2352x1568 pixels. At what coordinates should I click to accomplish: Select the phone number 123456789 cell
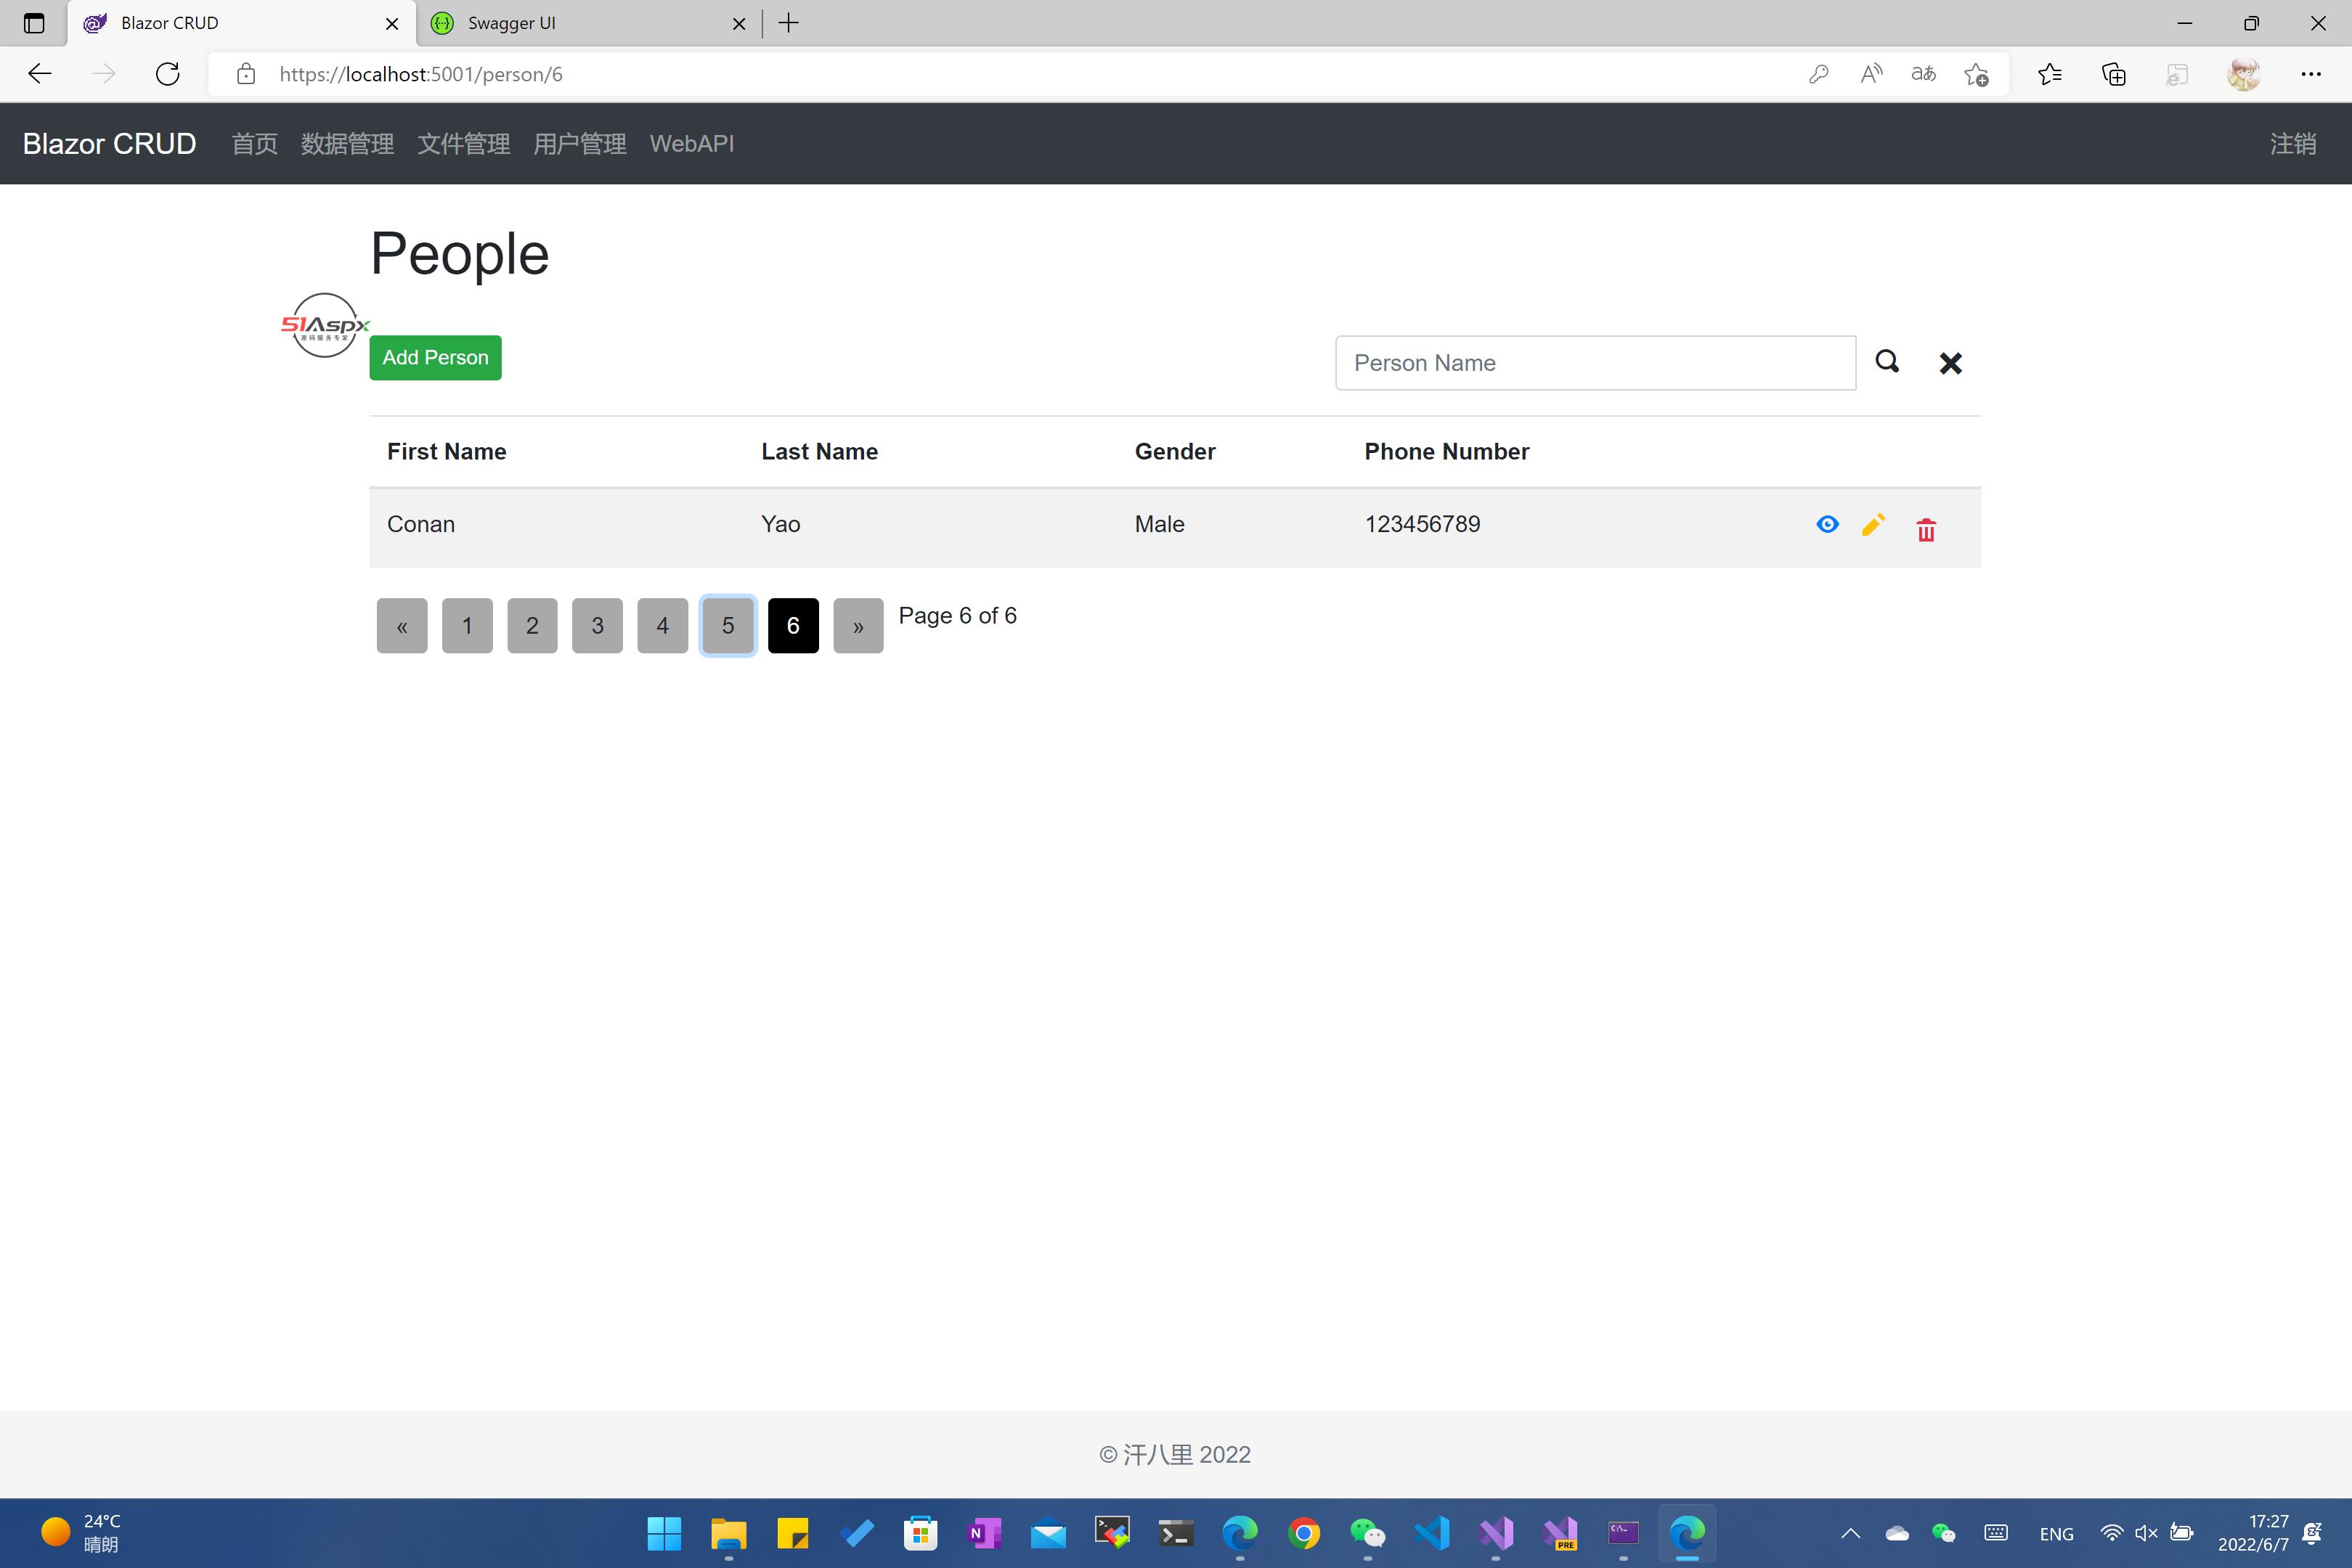point(1422,524)
